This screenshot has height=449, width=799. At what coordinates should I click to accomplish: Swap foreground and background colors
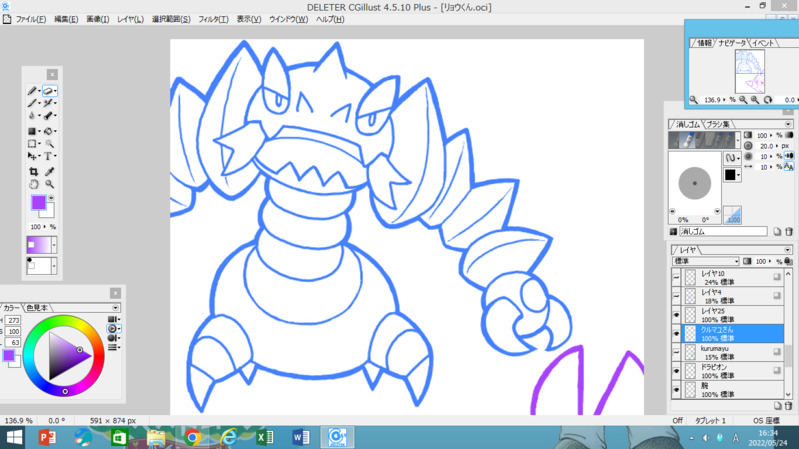tap(51, 198)
